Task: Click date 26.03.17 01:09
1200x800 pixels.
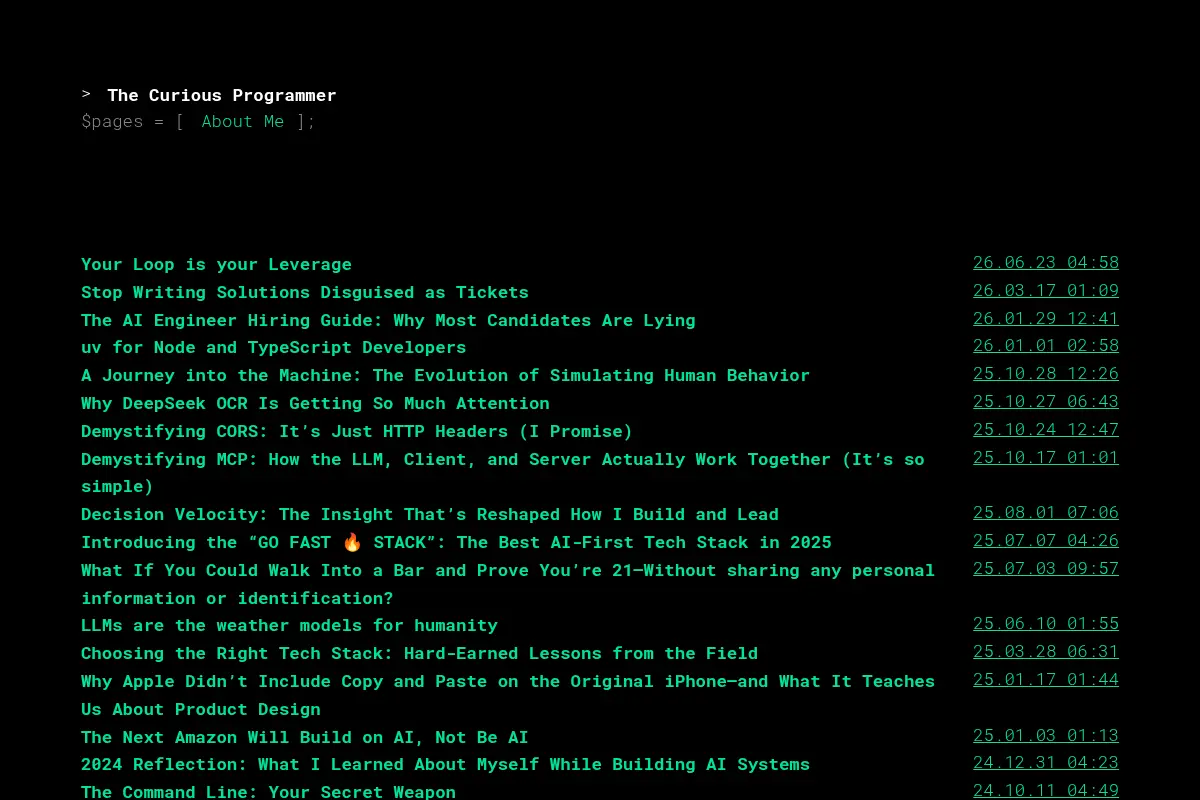Action: tap(1046, 290)
